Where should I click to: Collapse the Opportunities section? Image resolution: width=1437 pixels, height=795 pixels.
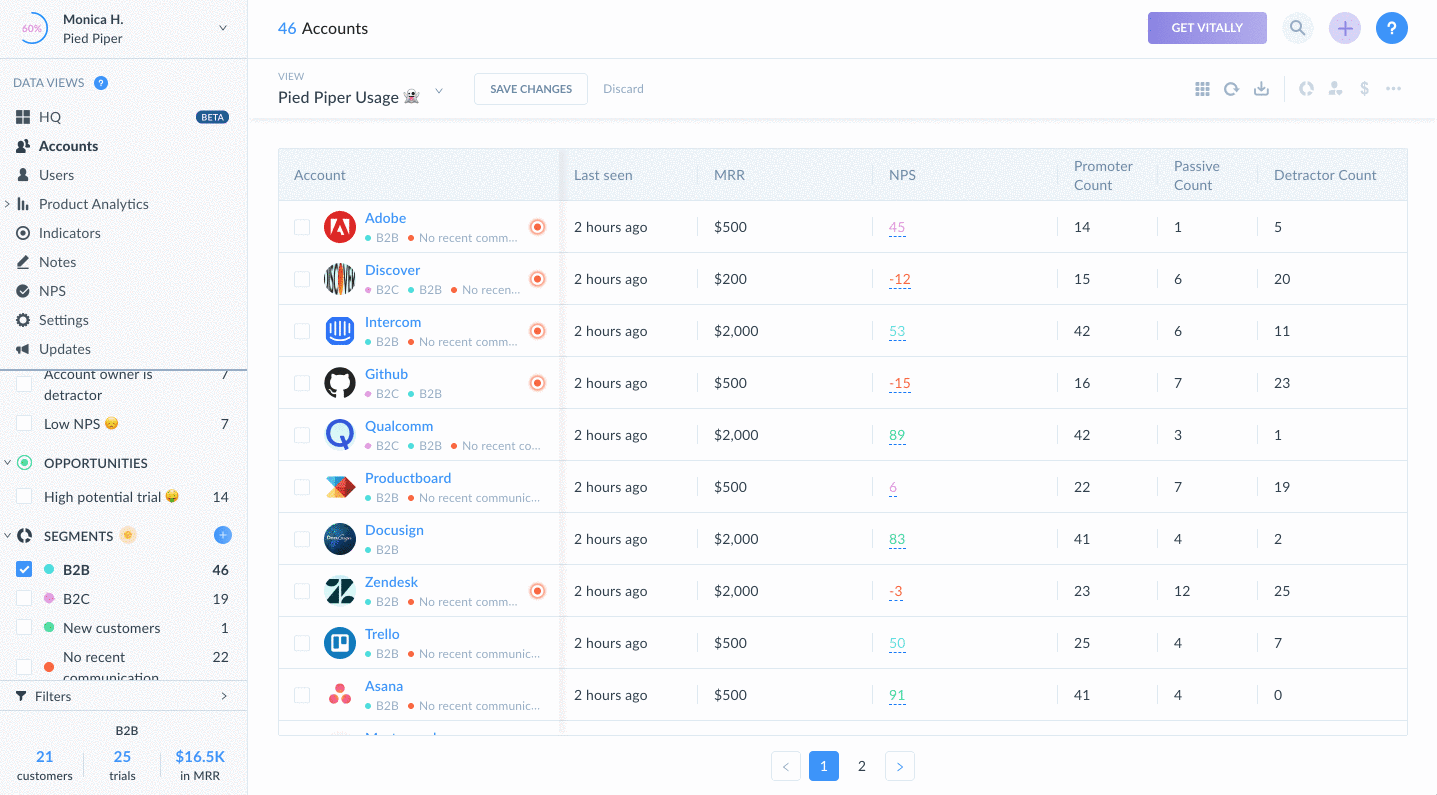[8, 463]
